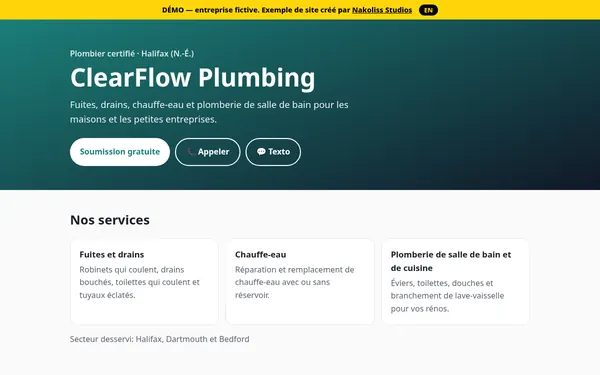Click the hero paragraph starting with Fuites, drains
This screenshot has width=600, height=375.
[209, 112]
